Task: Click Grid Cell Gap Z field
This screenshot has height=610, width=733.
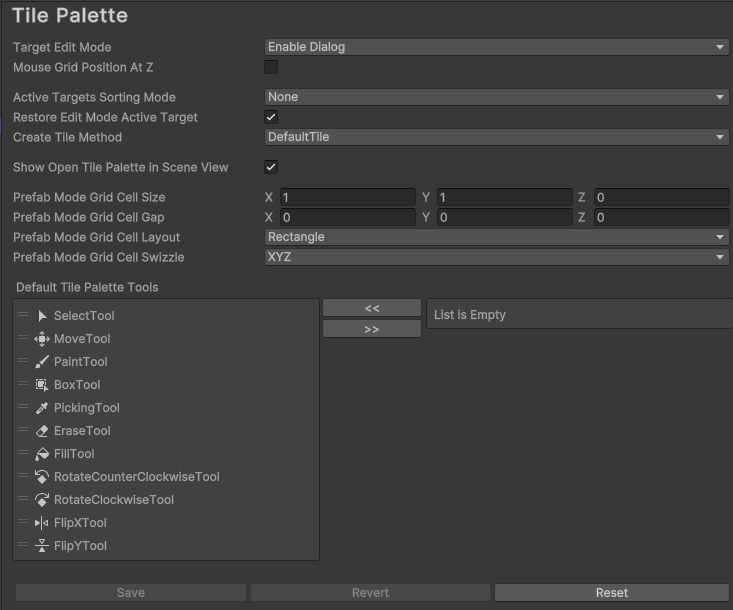Action: [661, 217]
